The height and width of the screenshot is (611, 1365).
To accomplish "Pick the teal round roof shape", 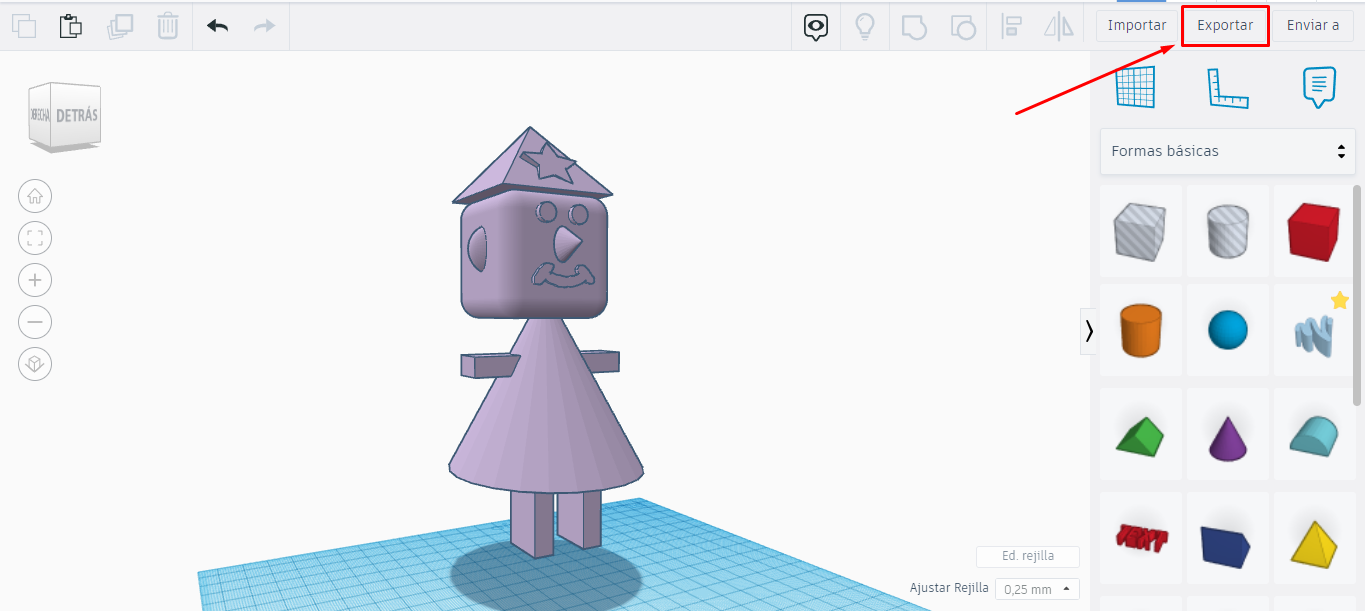I will [x=1313, y=435].
